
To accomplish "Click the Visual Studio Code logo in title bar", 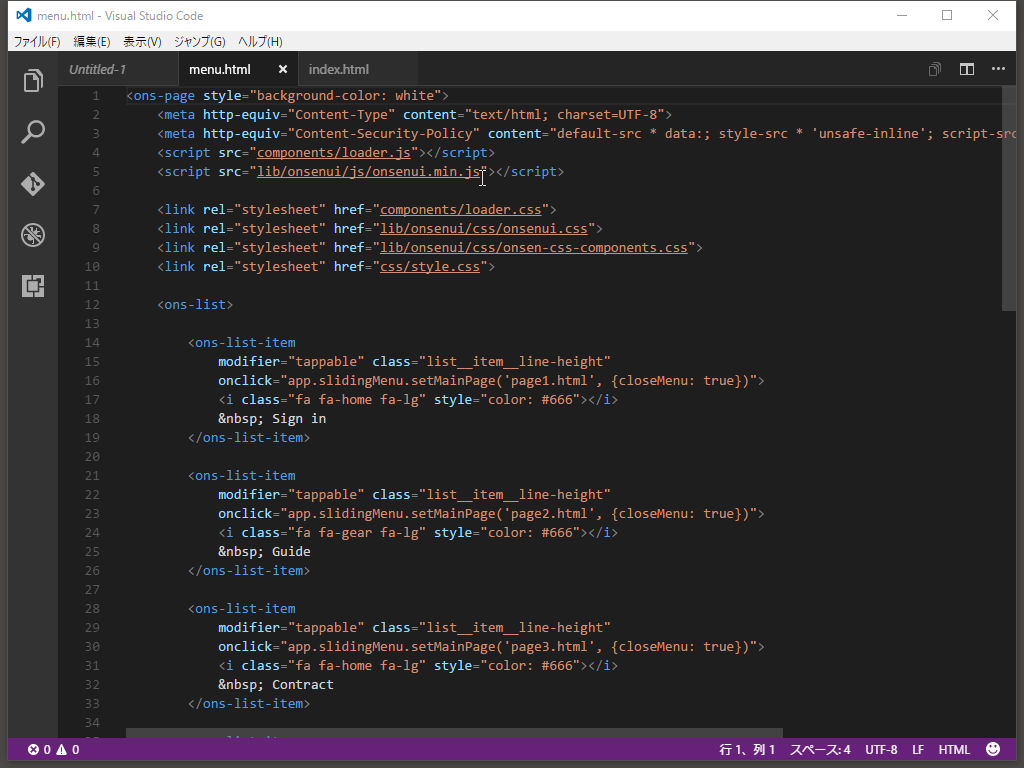I will 24,15.
